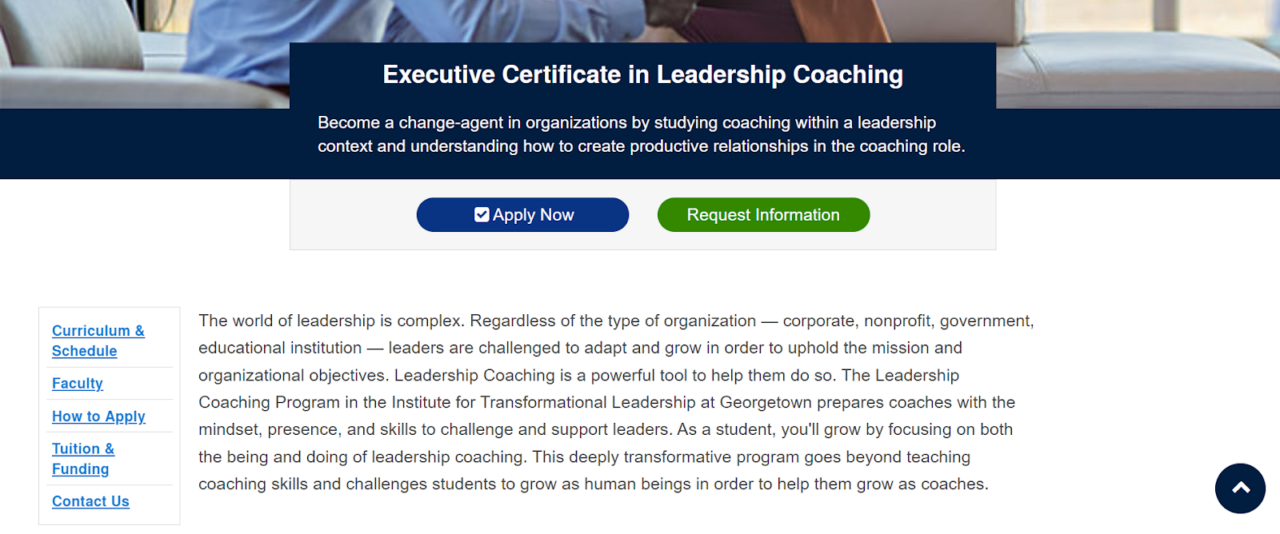Image resolution: width=1280 pixels, height=534 pixels.
Task: Click the phrase 'corporate, nonprofit, government' in the text
Action: [x=907, y=321]
